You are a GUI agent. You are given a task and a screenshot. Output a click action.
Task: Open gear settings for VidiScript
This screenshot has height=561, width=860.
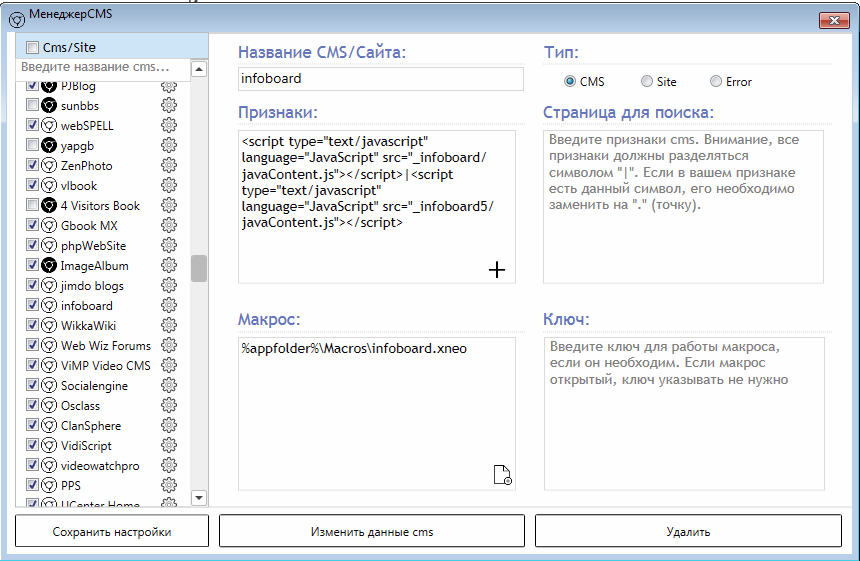click(x=169, y=445)
